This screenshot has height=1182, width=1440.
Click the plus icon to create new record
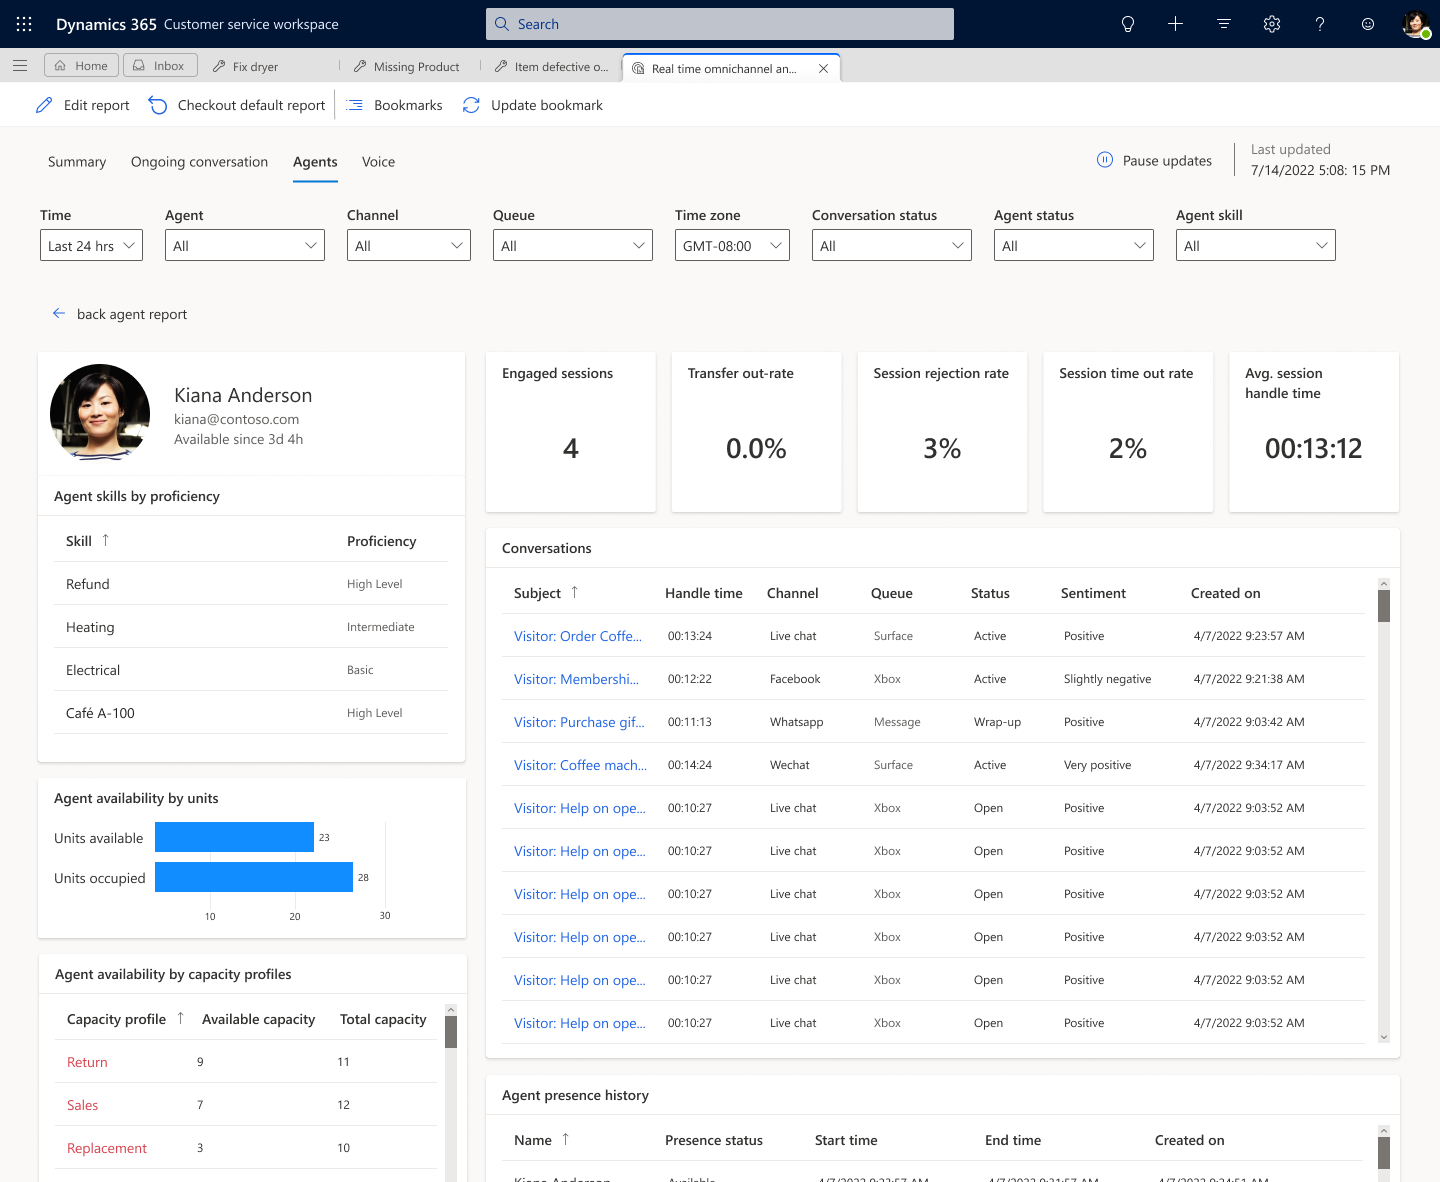point(1176,24)
